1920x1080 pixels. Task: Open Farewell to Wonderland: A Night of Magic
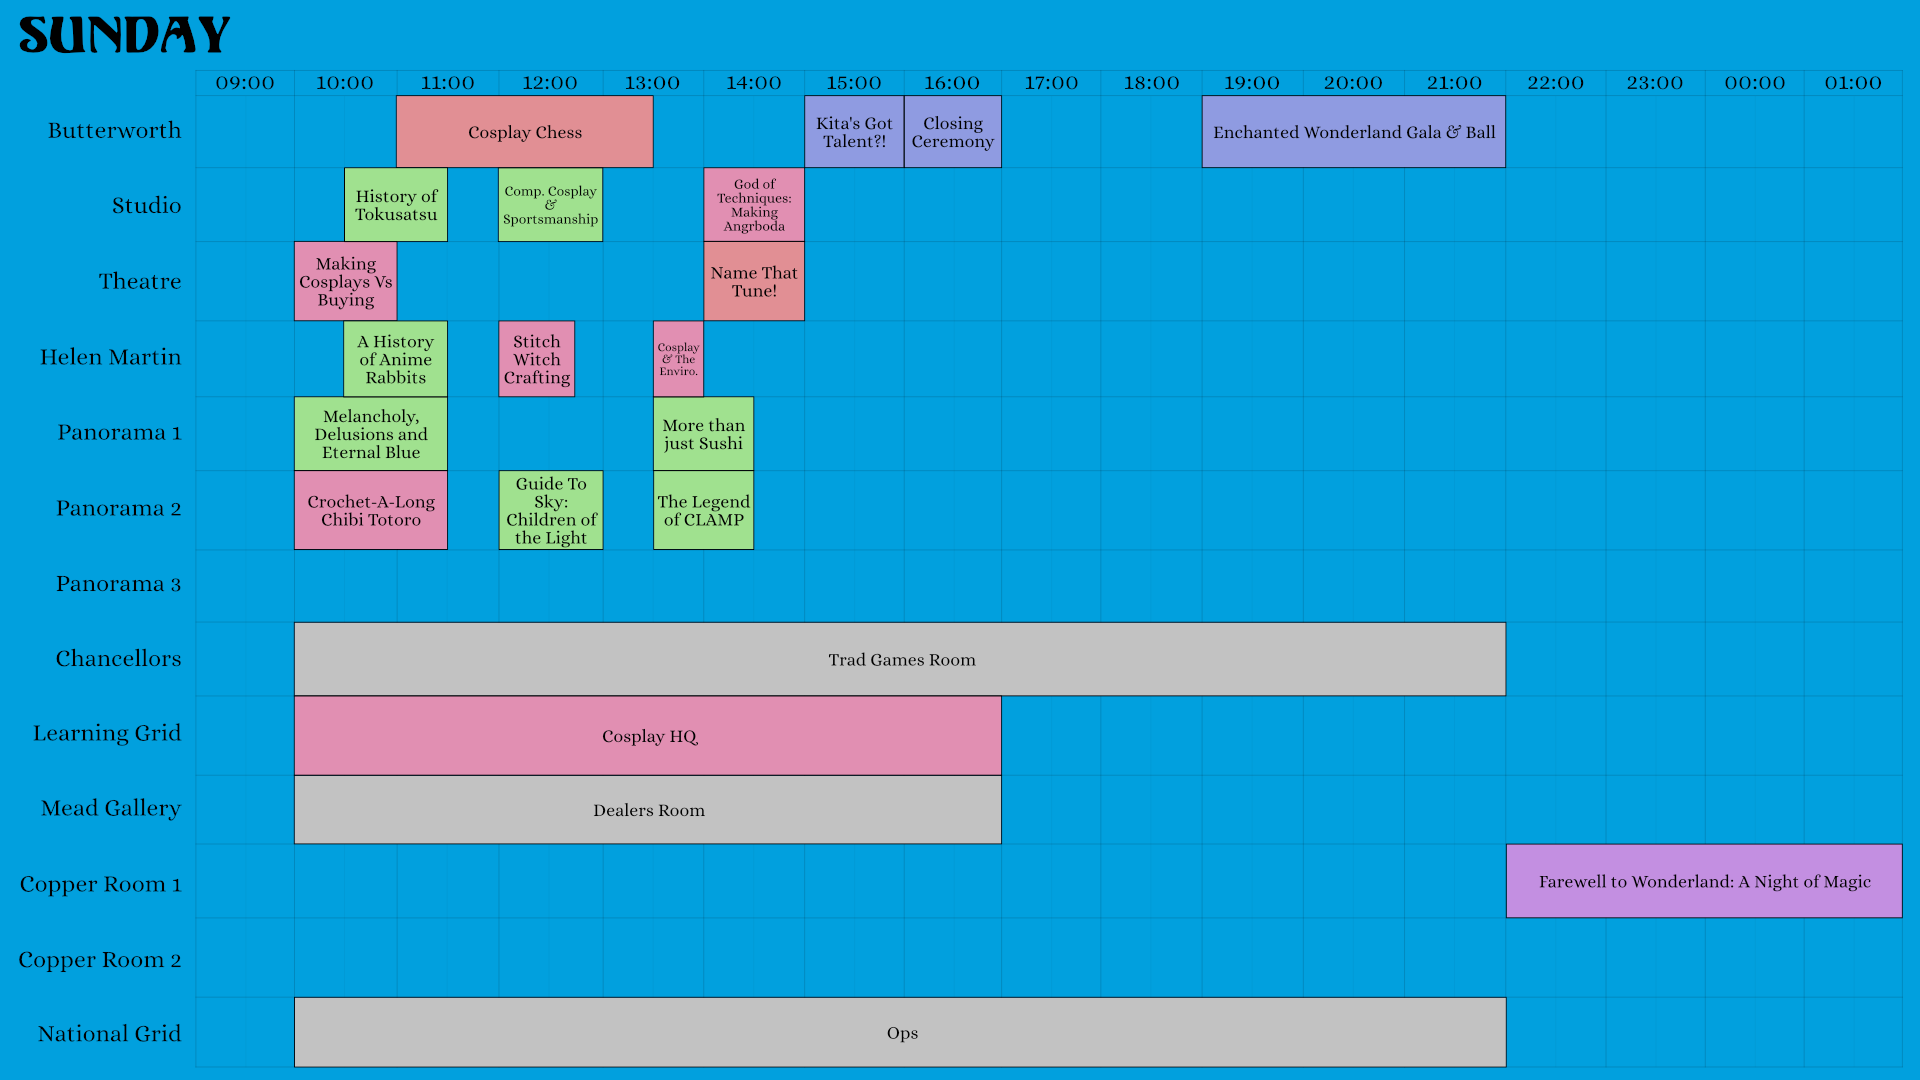[1704, 881]
